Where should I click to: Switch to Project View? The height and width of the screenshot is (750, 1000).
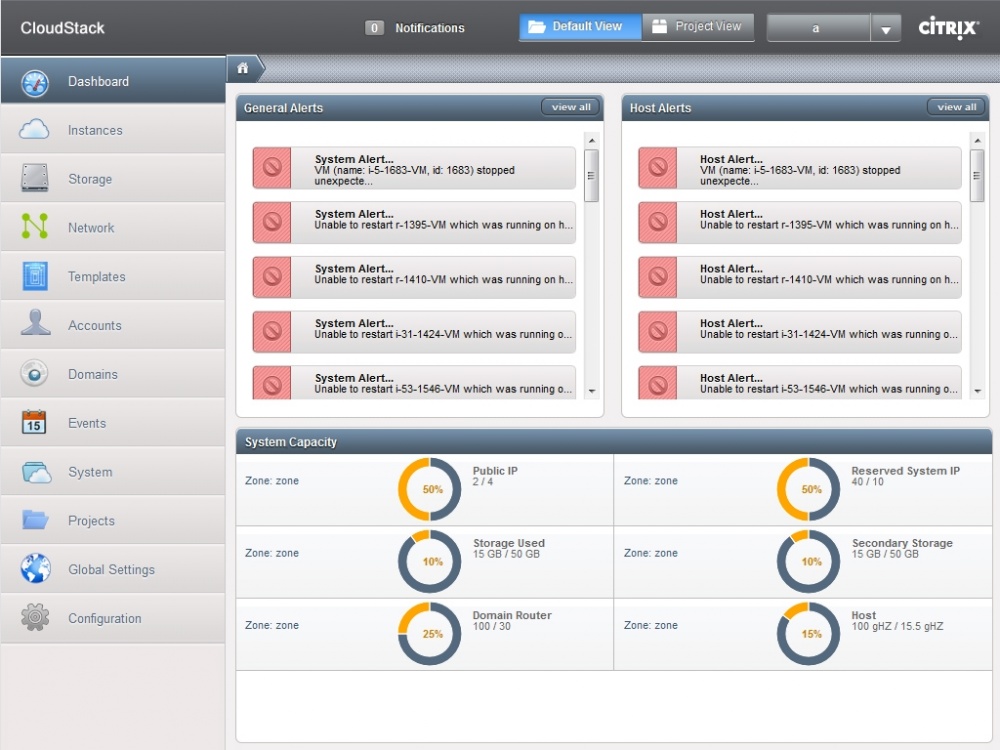[x=698, y=27]
